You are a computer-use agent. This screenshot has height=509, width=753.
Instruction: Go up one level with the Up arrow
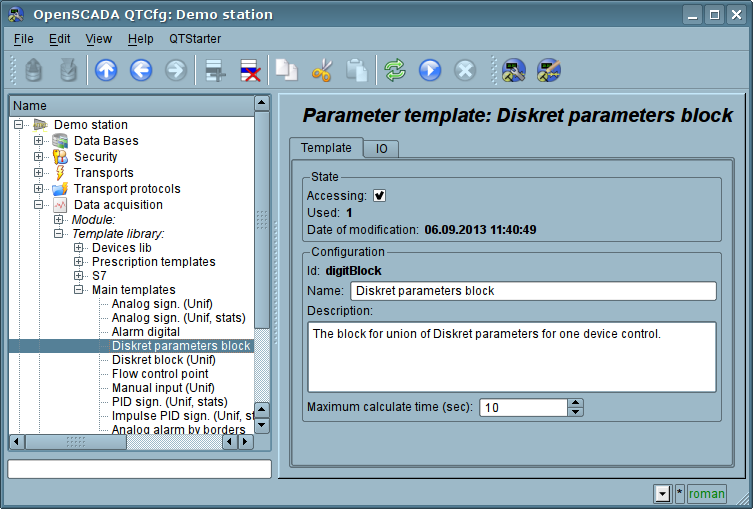coord(106,71)
